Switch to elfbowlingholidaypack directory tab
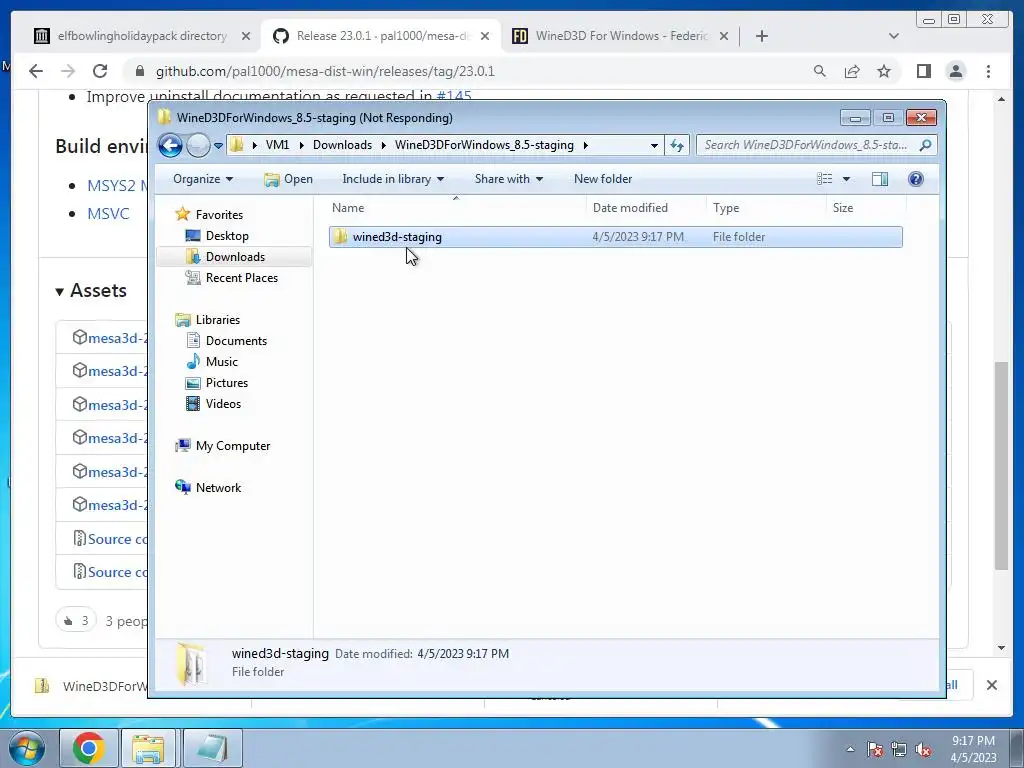The width and height of the screenshot is (1024, 768). (x=142, y=36)
